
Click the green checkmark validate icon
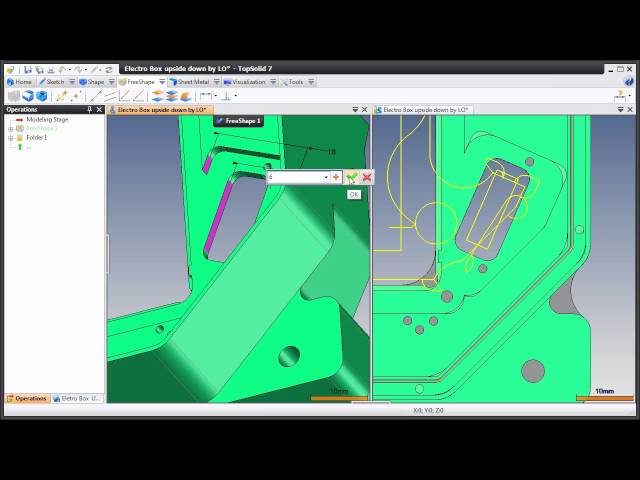(x=351, y=177)
